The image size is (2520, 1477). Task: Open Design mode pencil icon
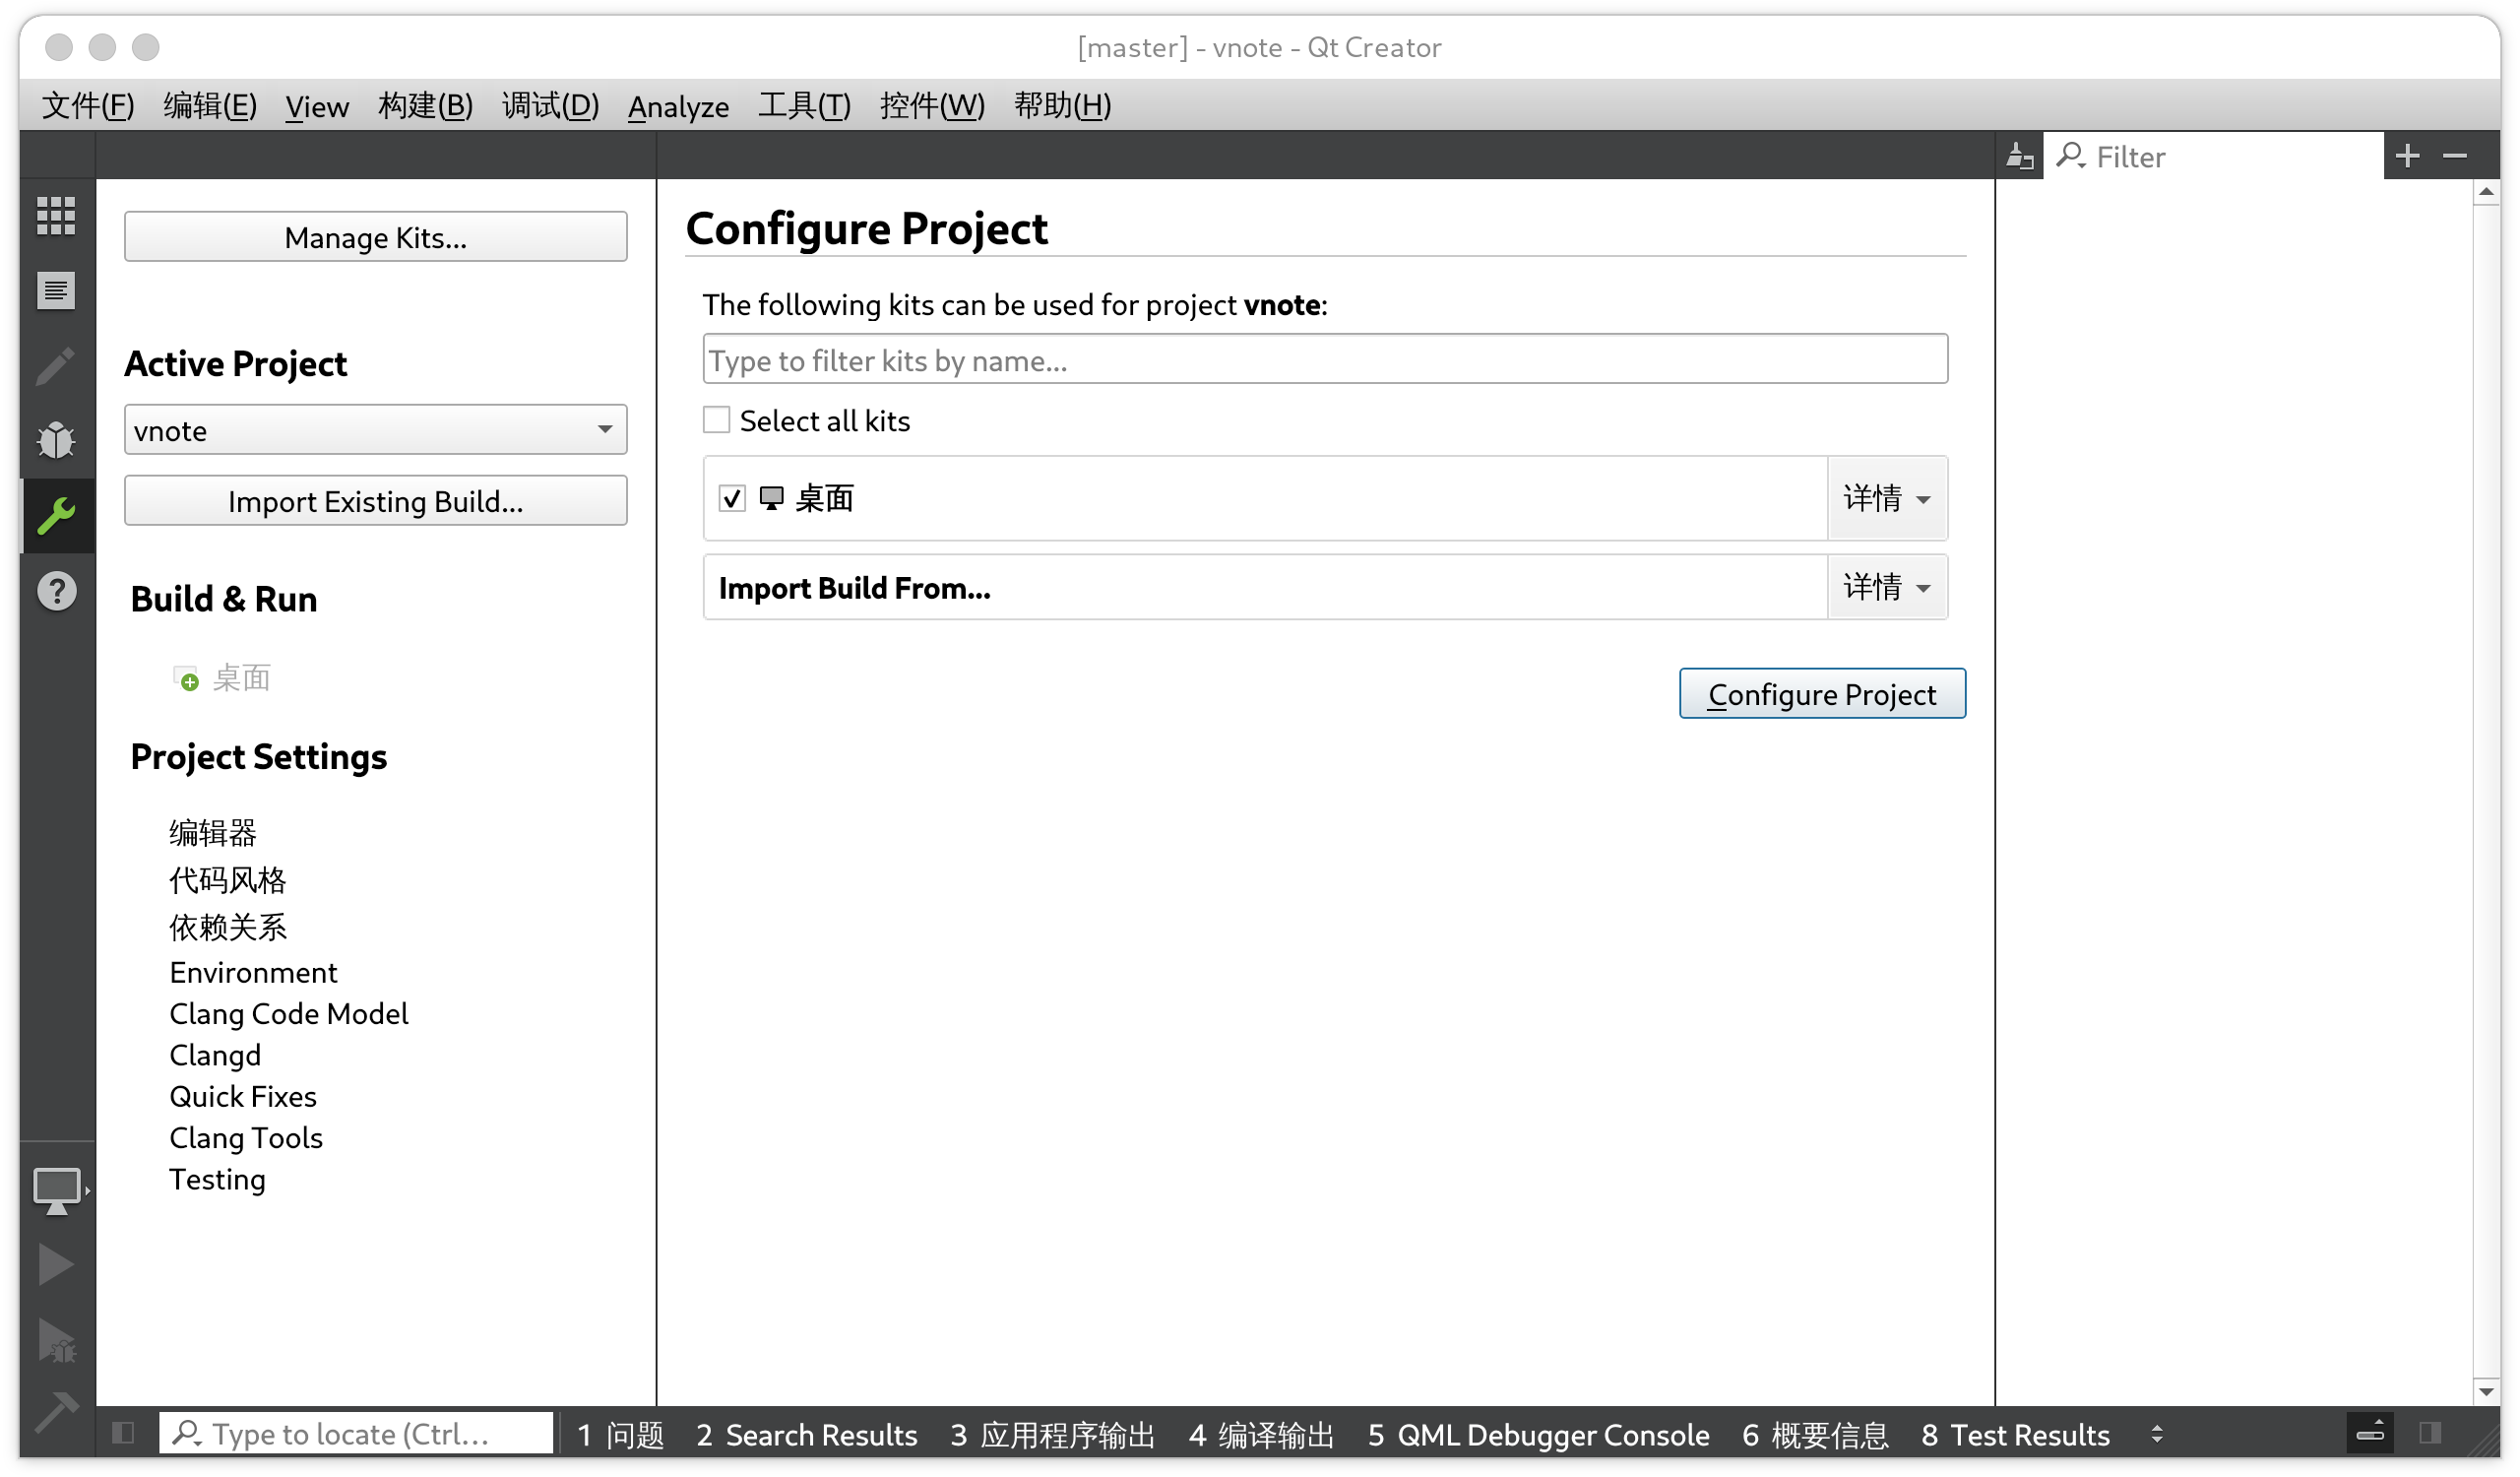click(x=56, y=366)
